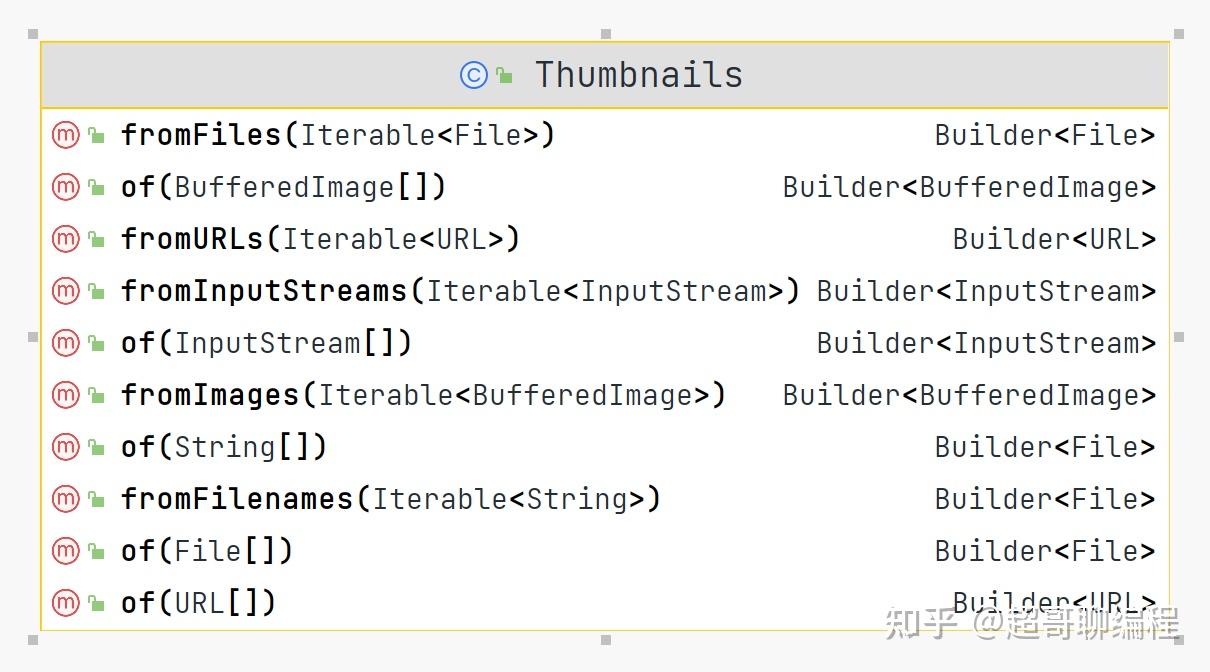Image resolution: width=1210 pixels, height=672 pixels.
Task: Click the method icon next to of(InputStream[])
Action: click(x=65, y=343)
